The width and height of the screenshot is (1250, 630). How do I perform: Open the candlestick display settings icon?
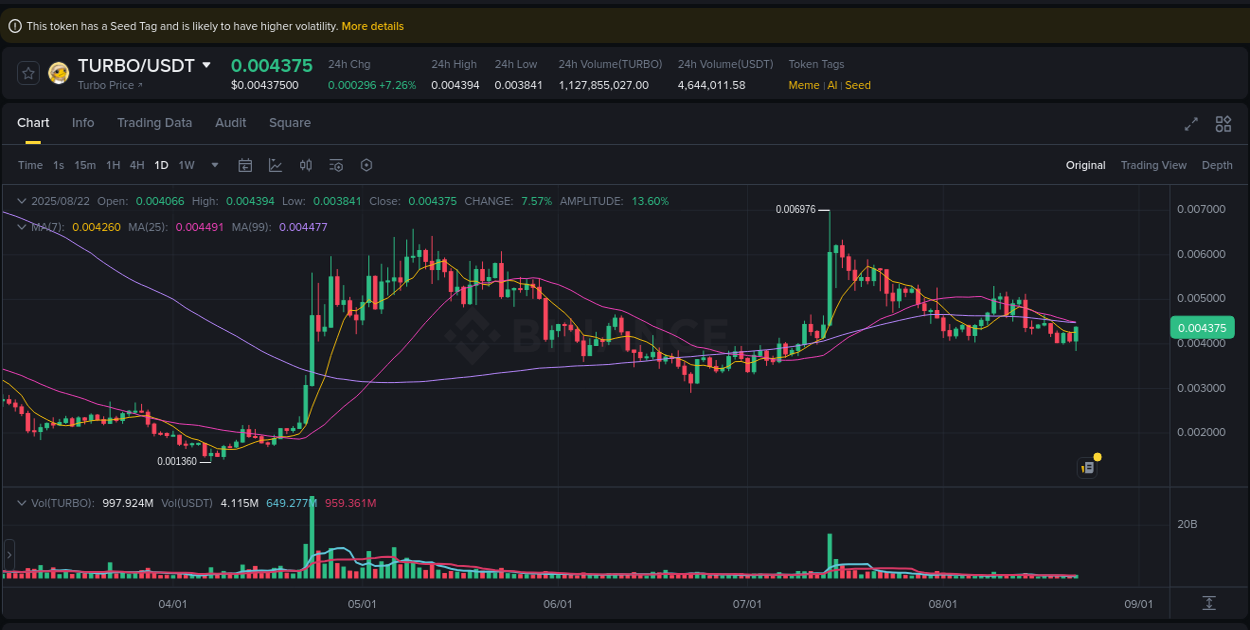[306, 165]
